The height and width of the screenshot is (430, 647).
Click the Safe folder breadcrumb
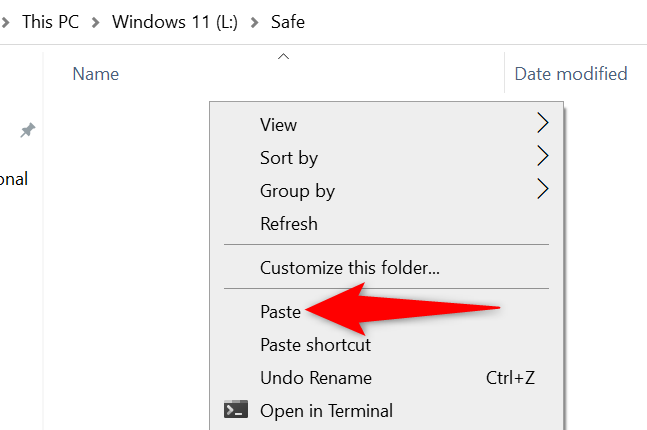(x=286, y=21)
